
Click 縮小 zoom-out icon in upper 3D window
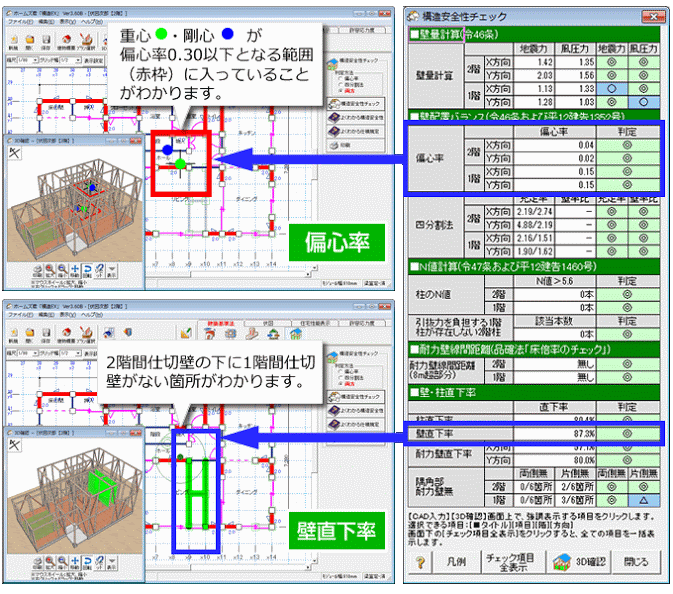(62, 271)
